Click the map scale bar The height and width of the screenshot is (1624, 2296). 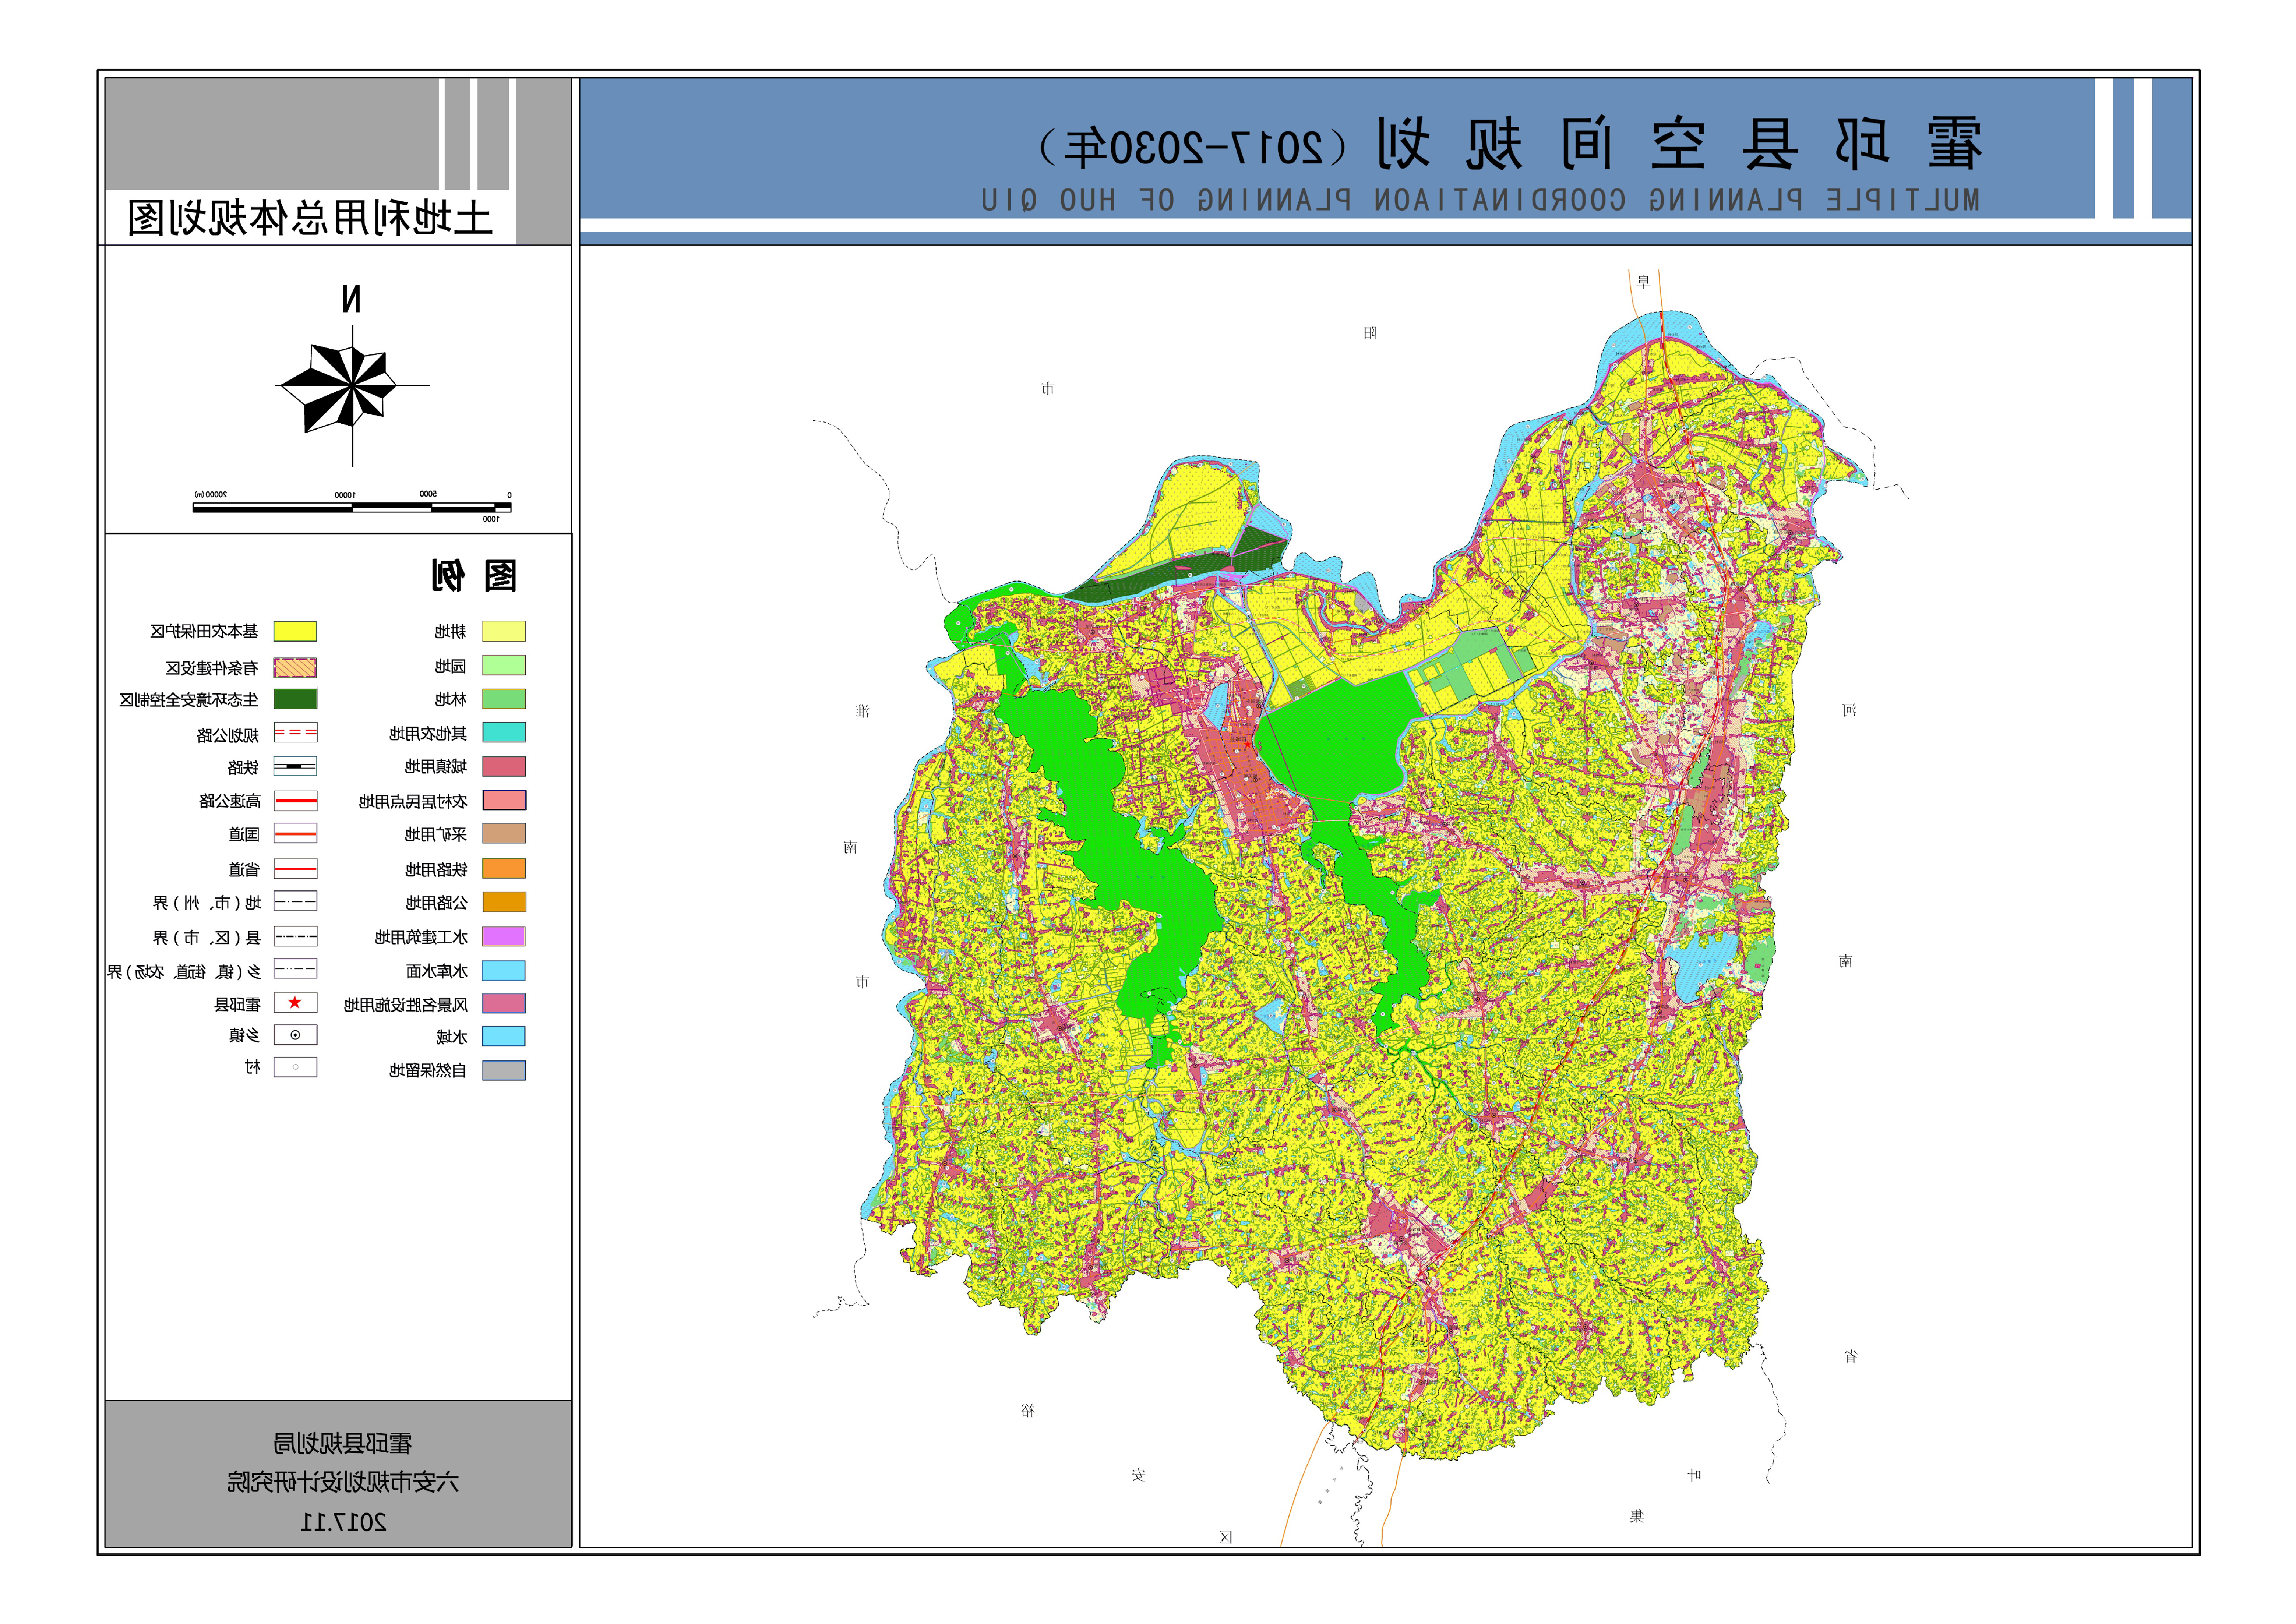[x=352, y=507]
